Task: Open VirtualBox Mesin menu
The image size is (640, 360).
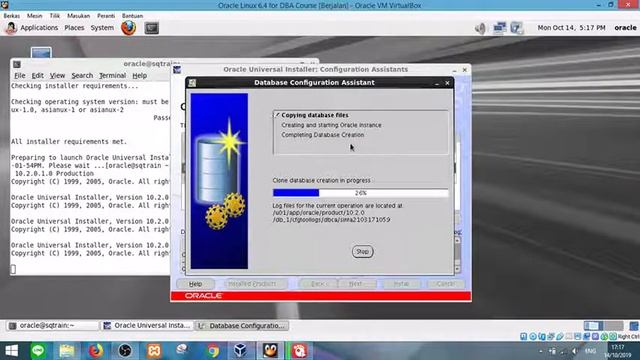Action: (34, 16)
